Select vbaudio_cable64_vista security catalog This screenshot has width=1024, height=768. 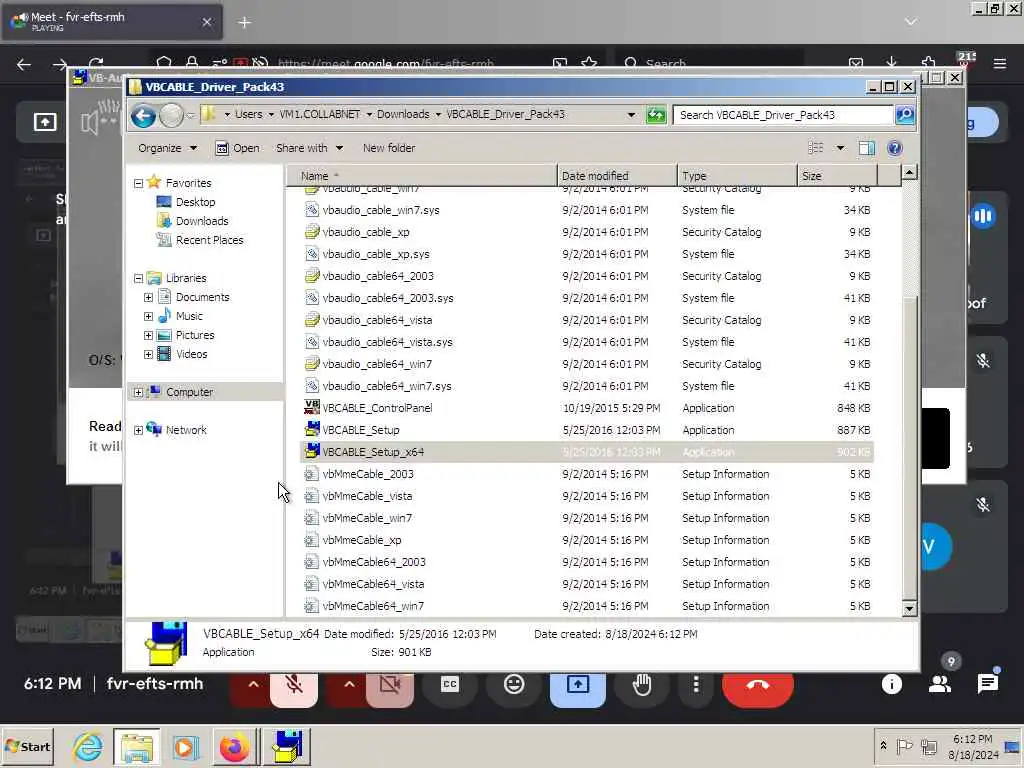pos(586,320)
